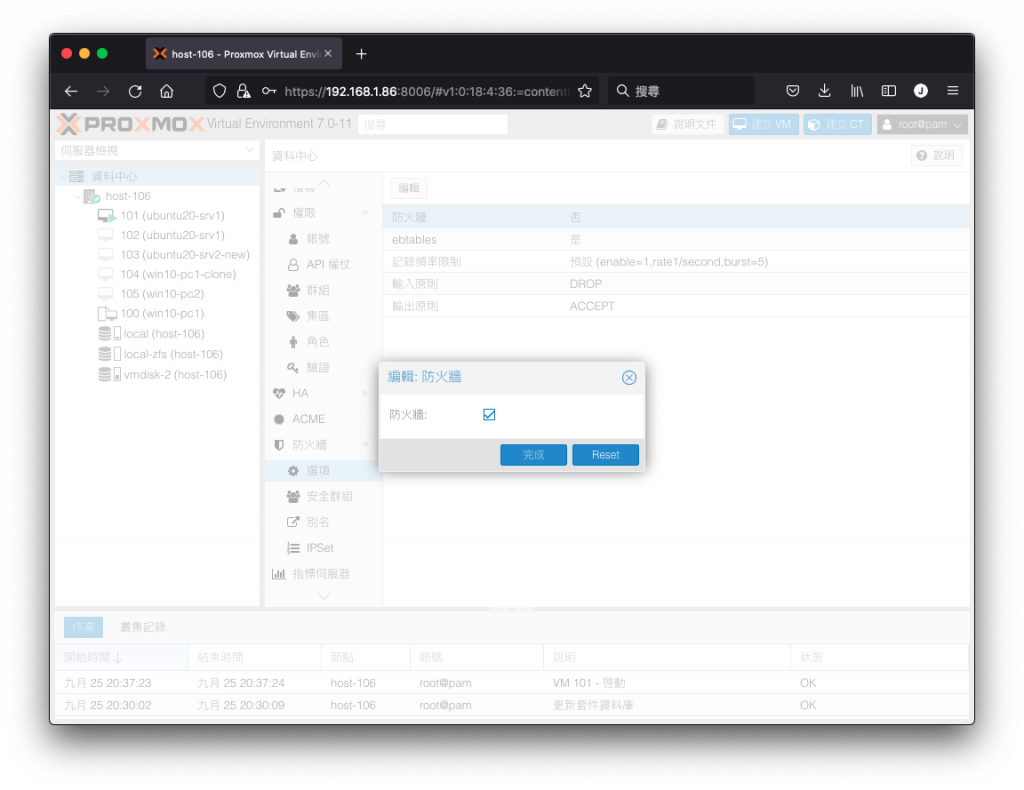
Task: Click the Proxmox header search field
Action: pos(432,124)
